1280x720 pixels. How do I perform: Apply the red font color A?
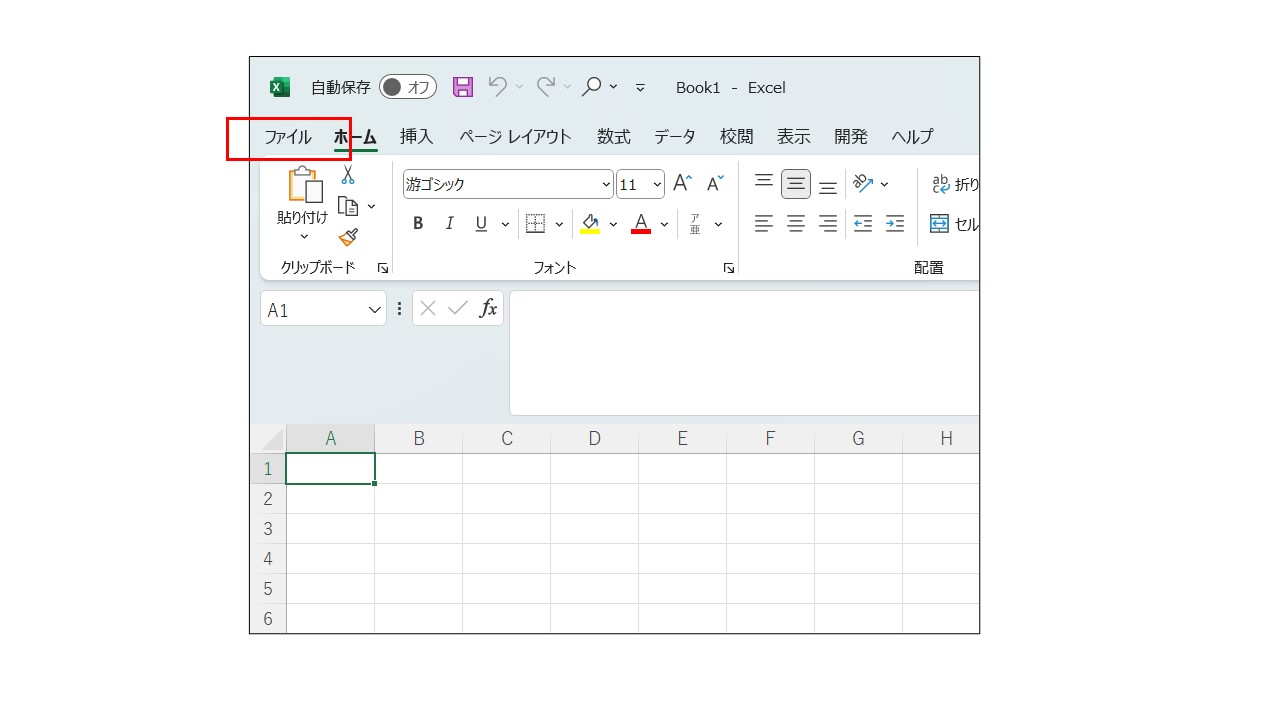click(x=641, y=224)
